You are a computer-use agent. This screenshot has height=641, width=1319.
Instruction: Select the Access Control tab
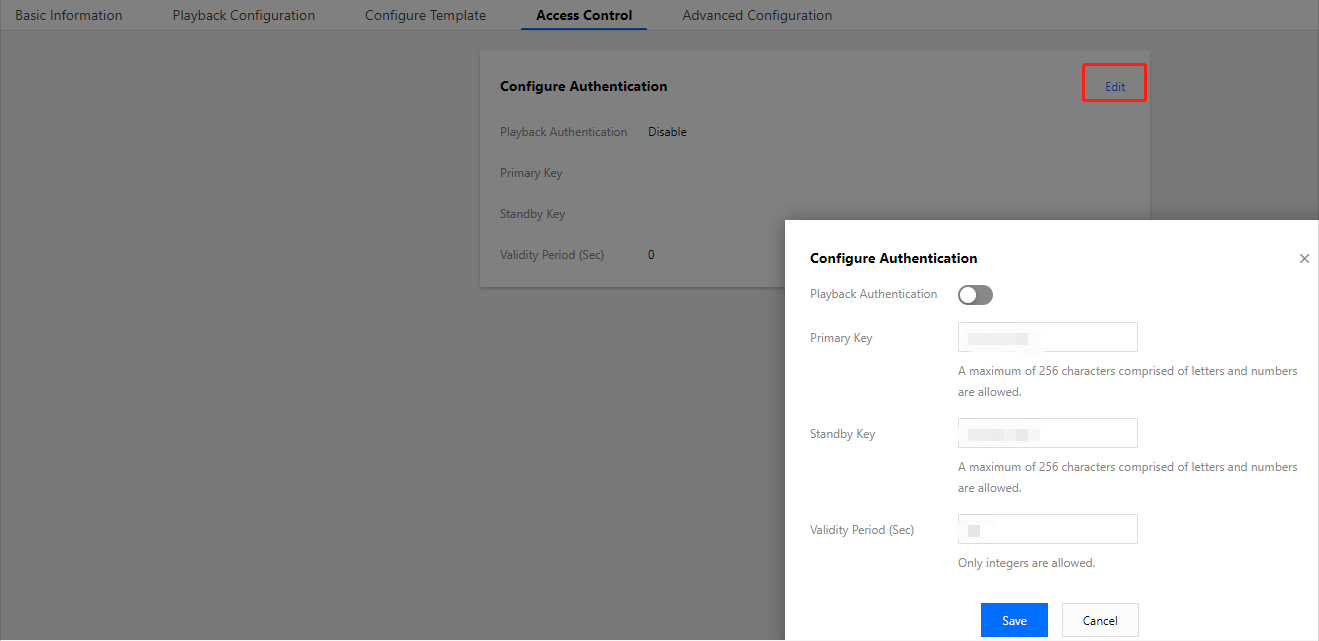tap(584, 16)
